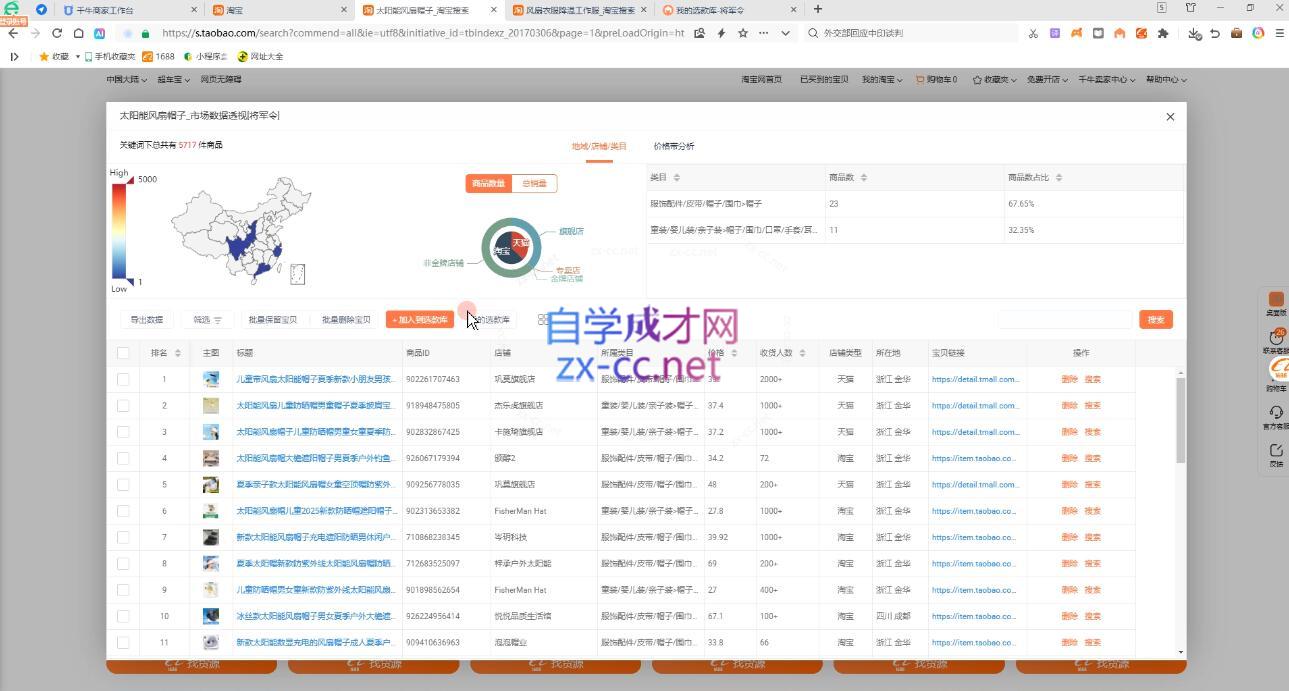Screen dimensions: 1289x691
Task: Check the checkbox for rank 6 row
Action: (x=123, y=511)
